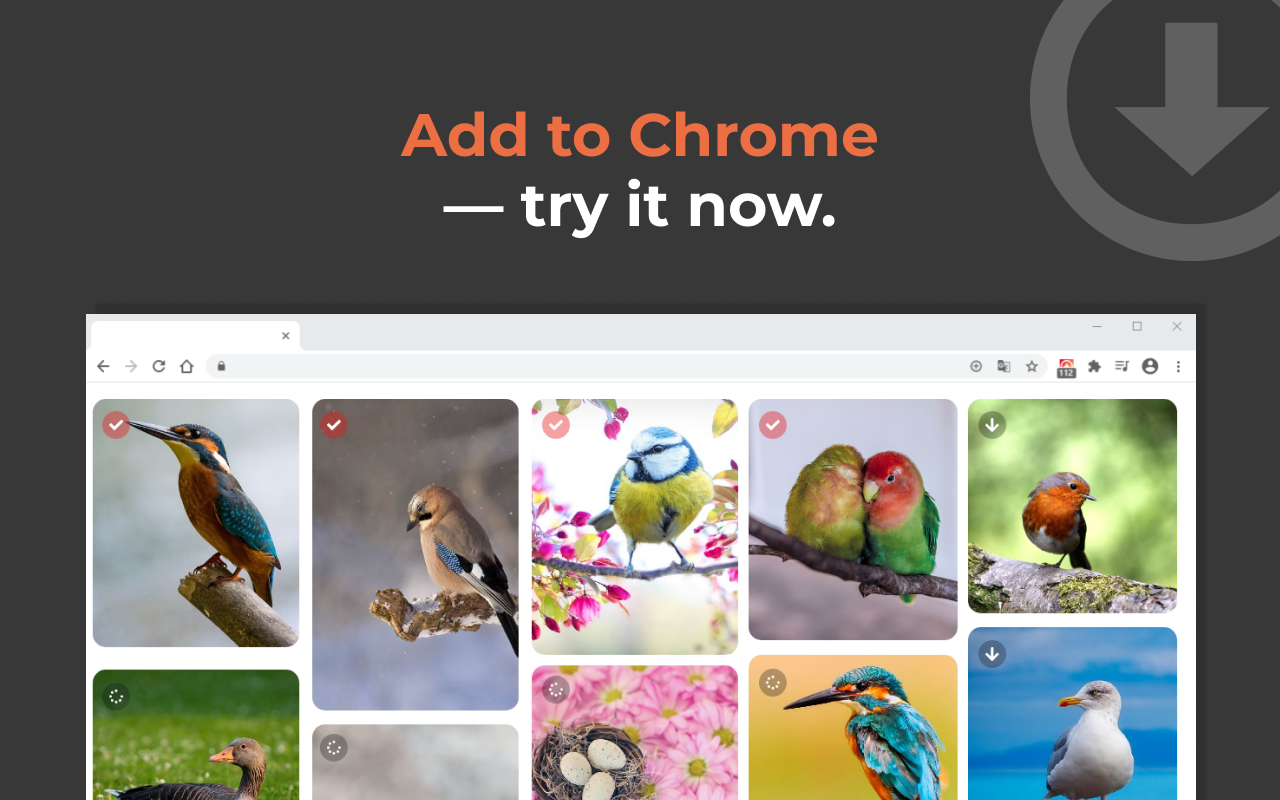1280x800 pixels.
Task: Open Chrome three-dot menu
Action: 1178,366
